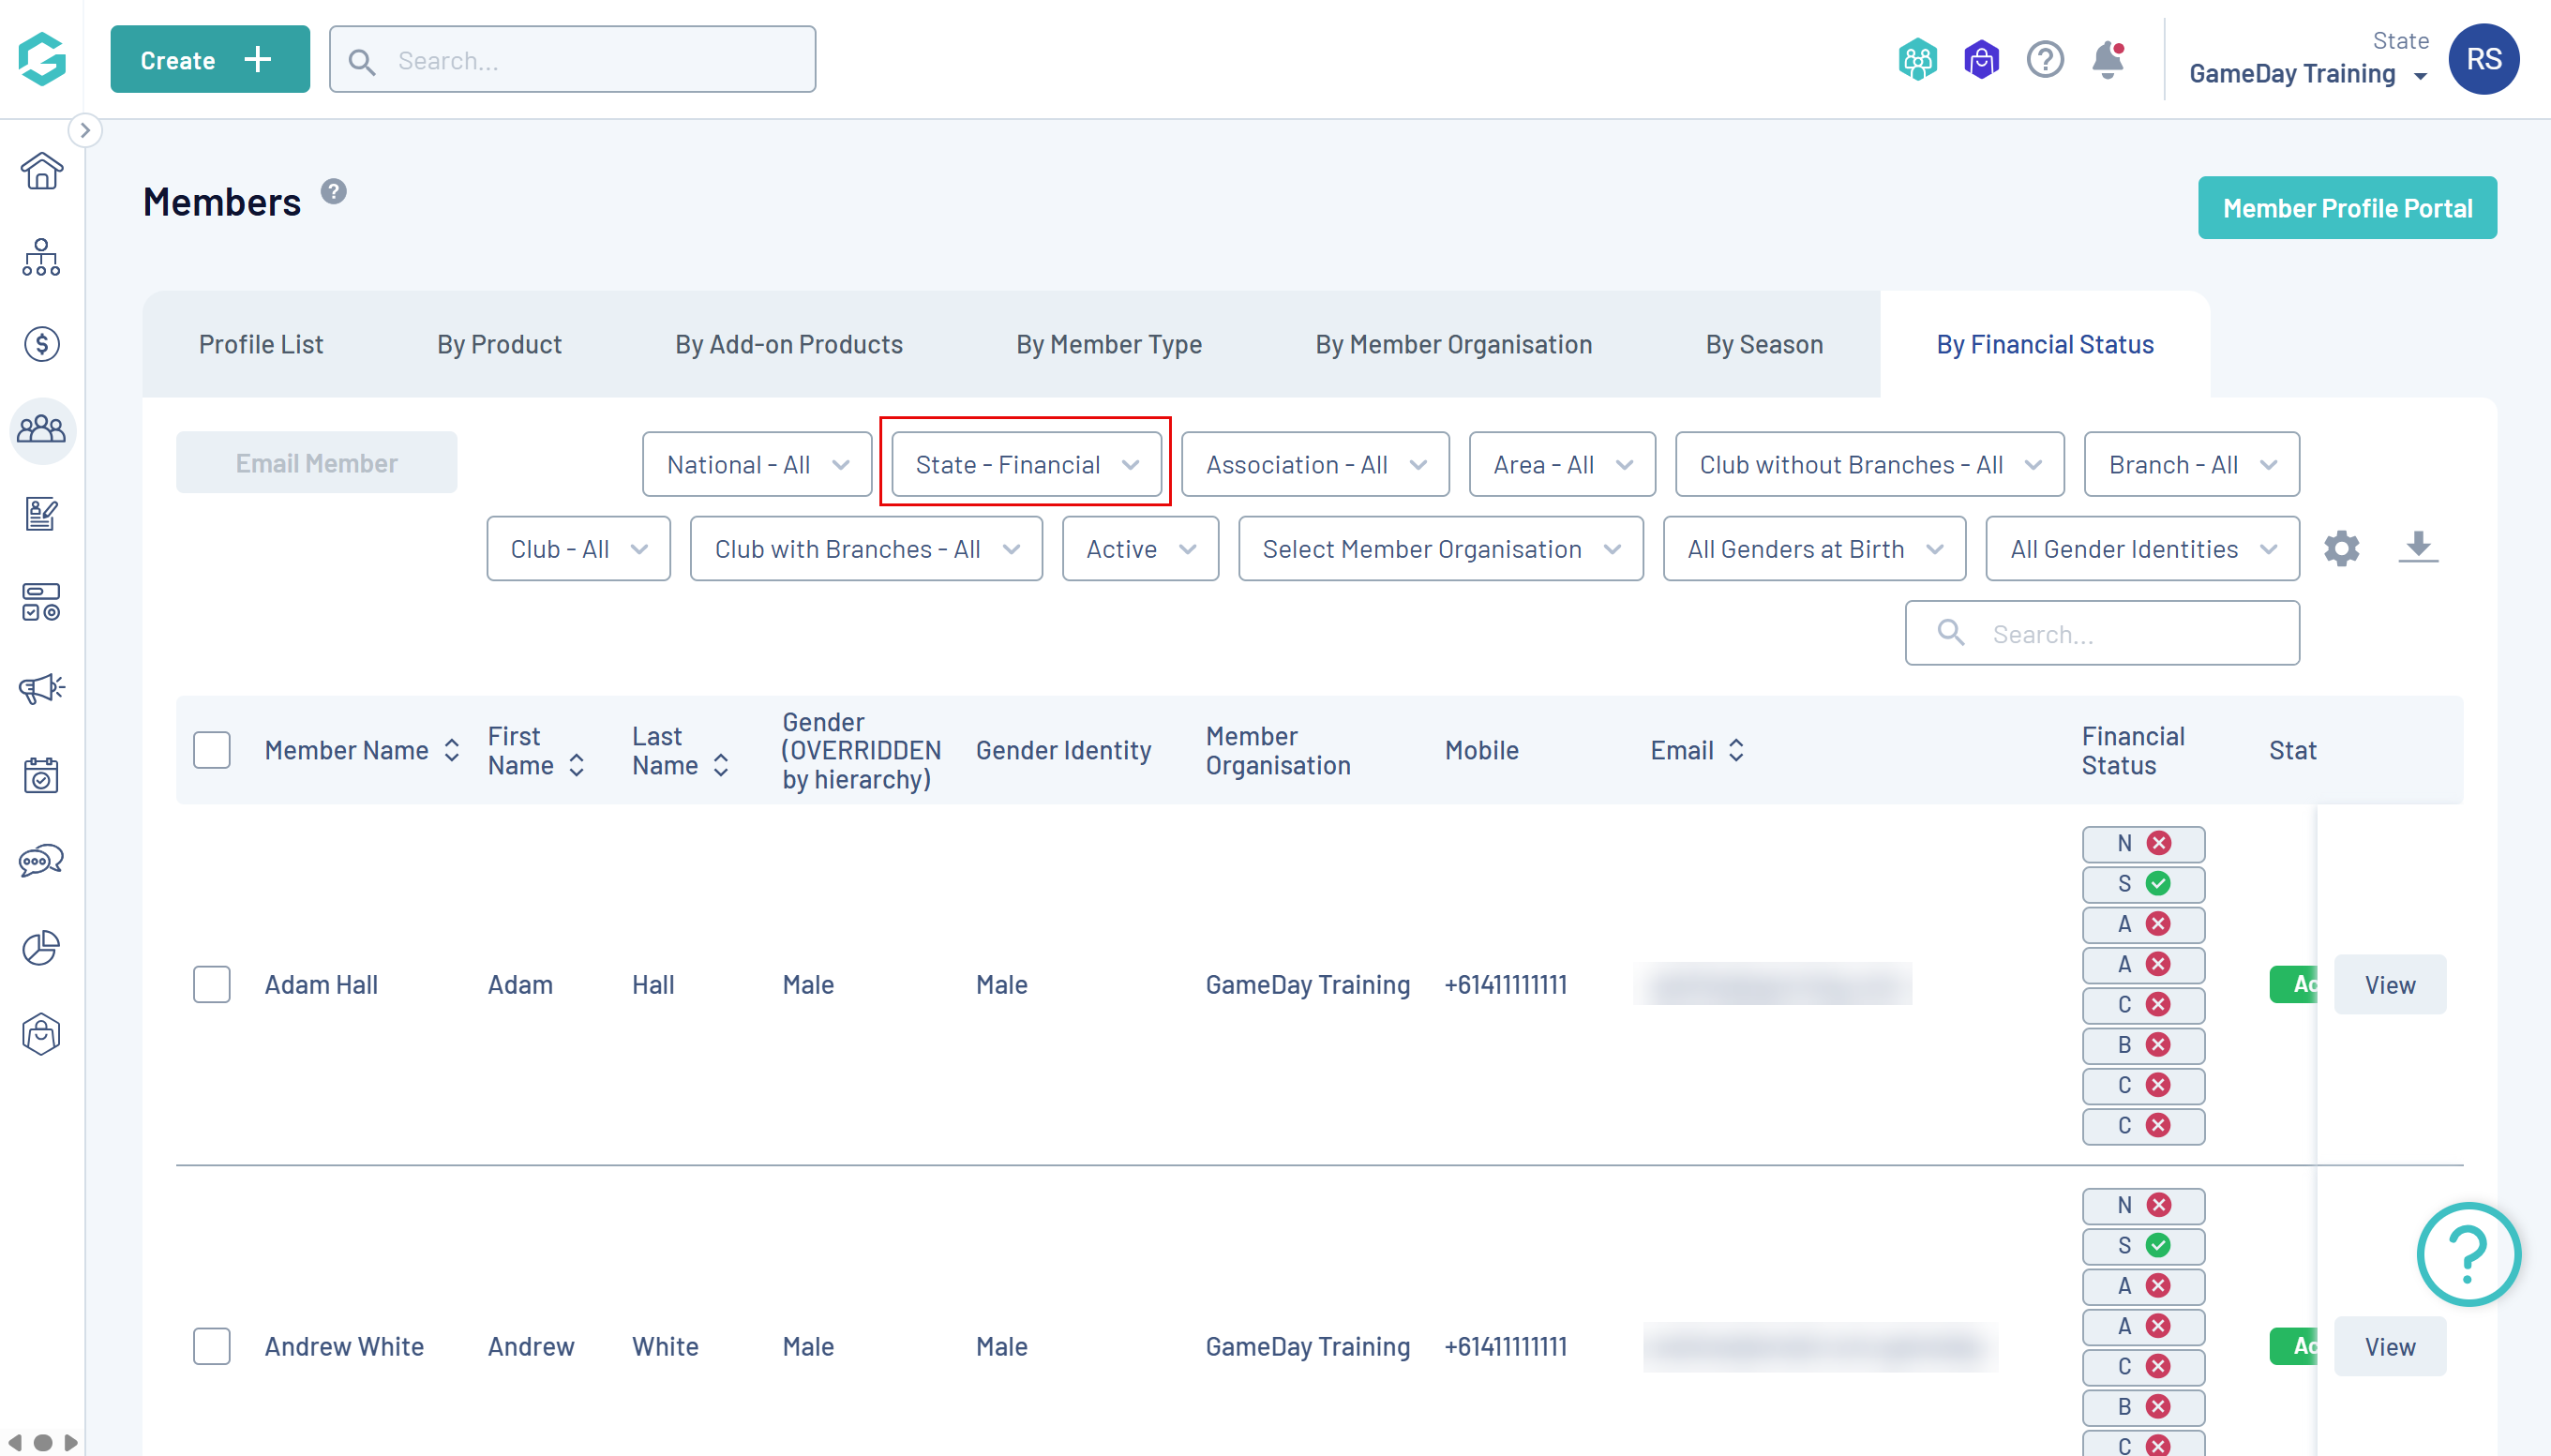Expand the Active status dropdown
Viewport: 2551px width, 1456px height.
(1140, 548)
